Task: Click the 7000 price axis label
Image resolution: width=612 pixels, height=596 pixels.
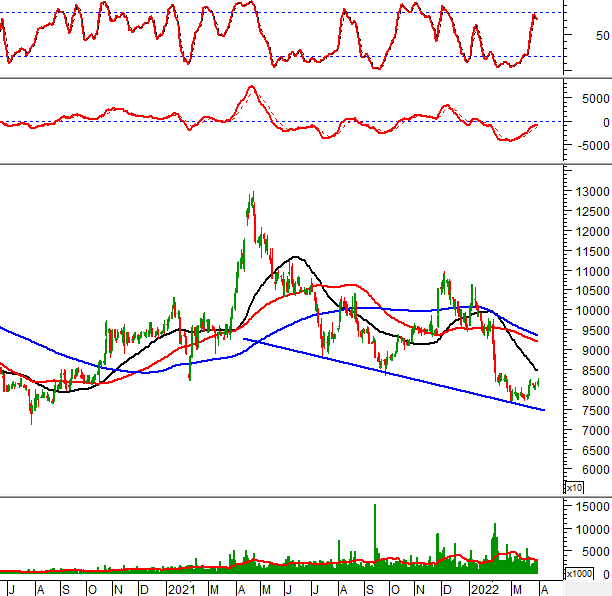Action: pos(596,431)
